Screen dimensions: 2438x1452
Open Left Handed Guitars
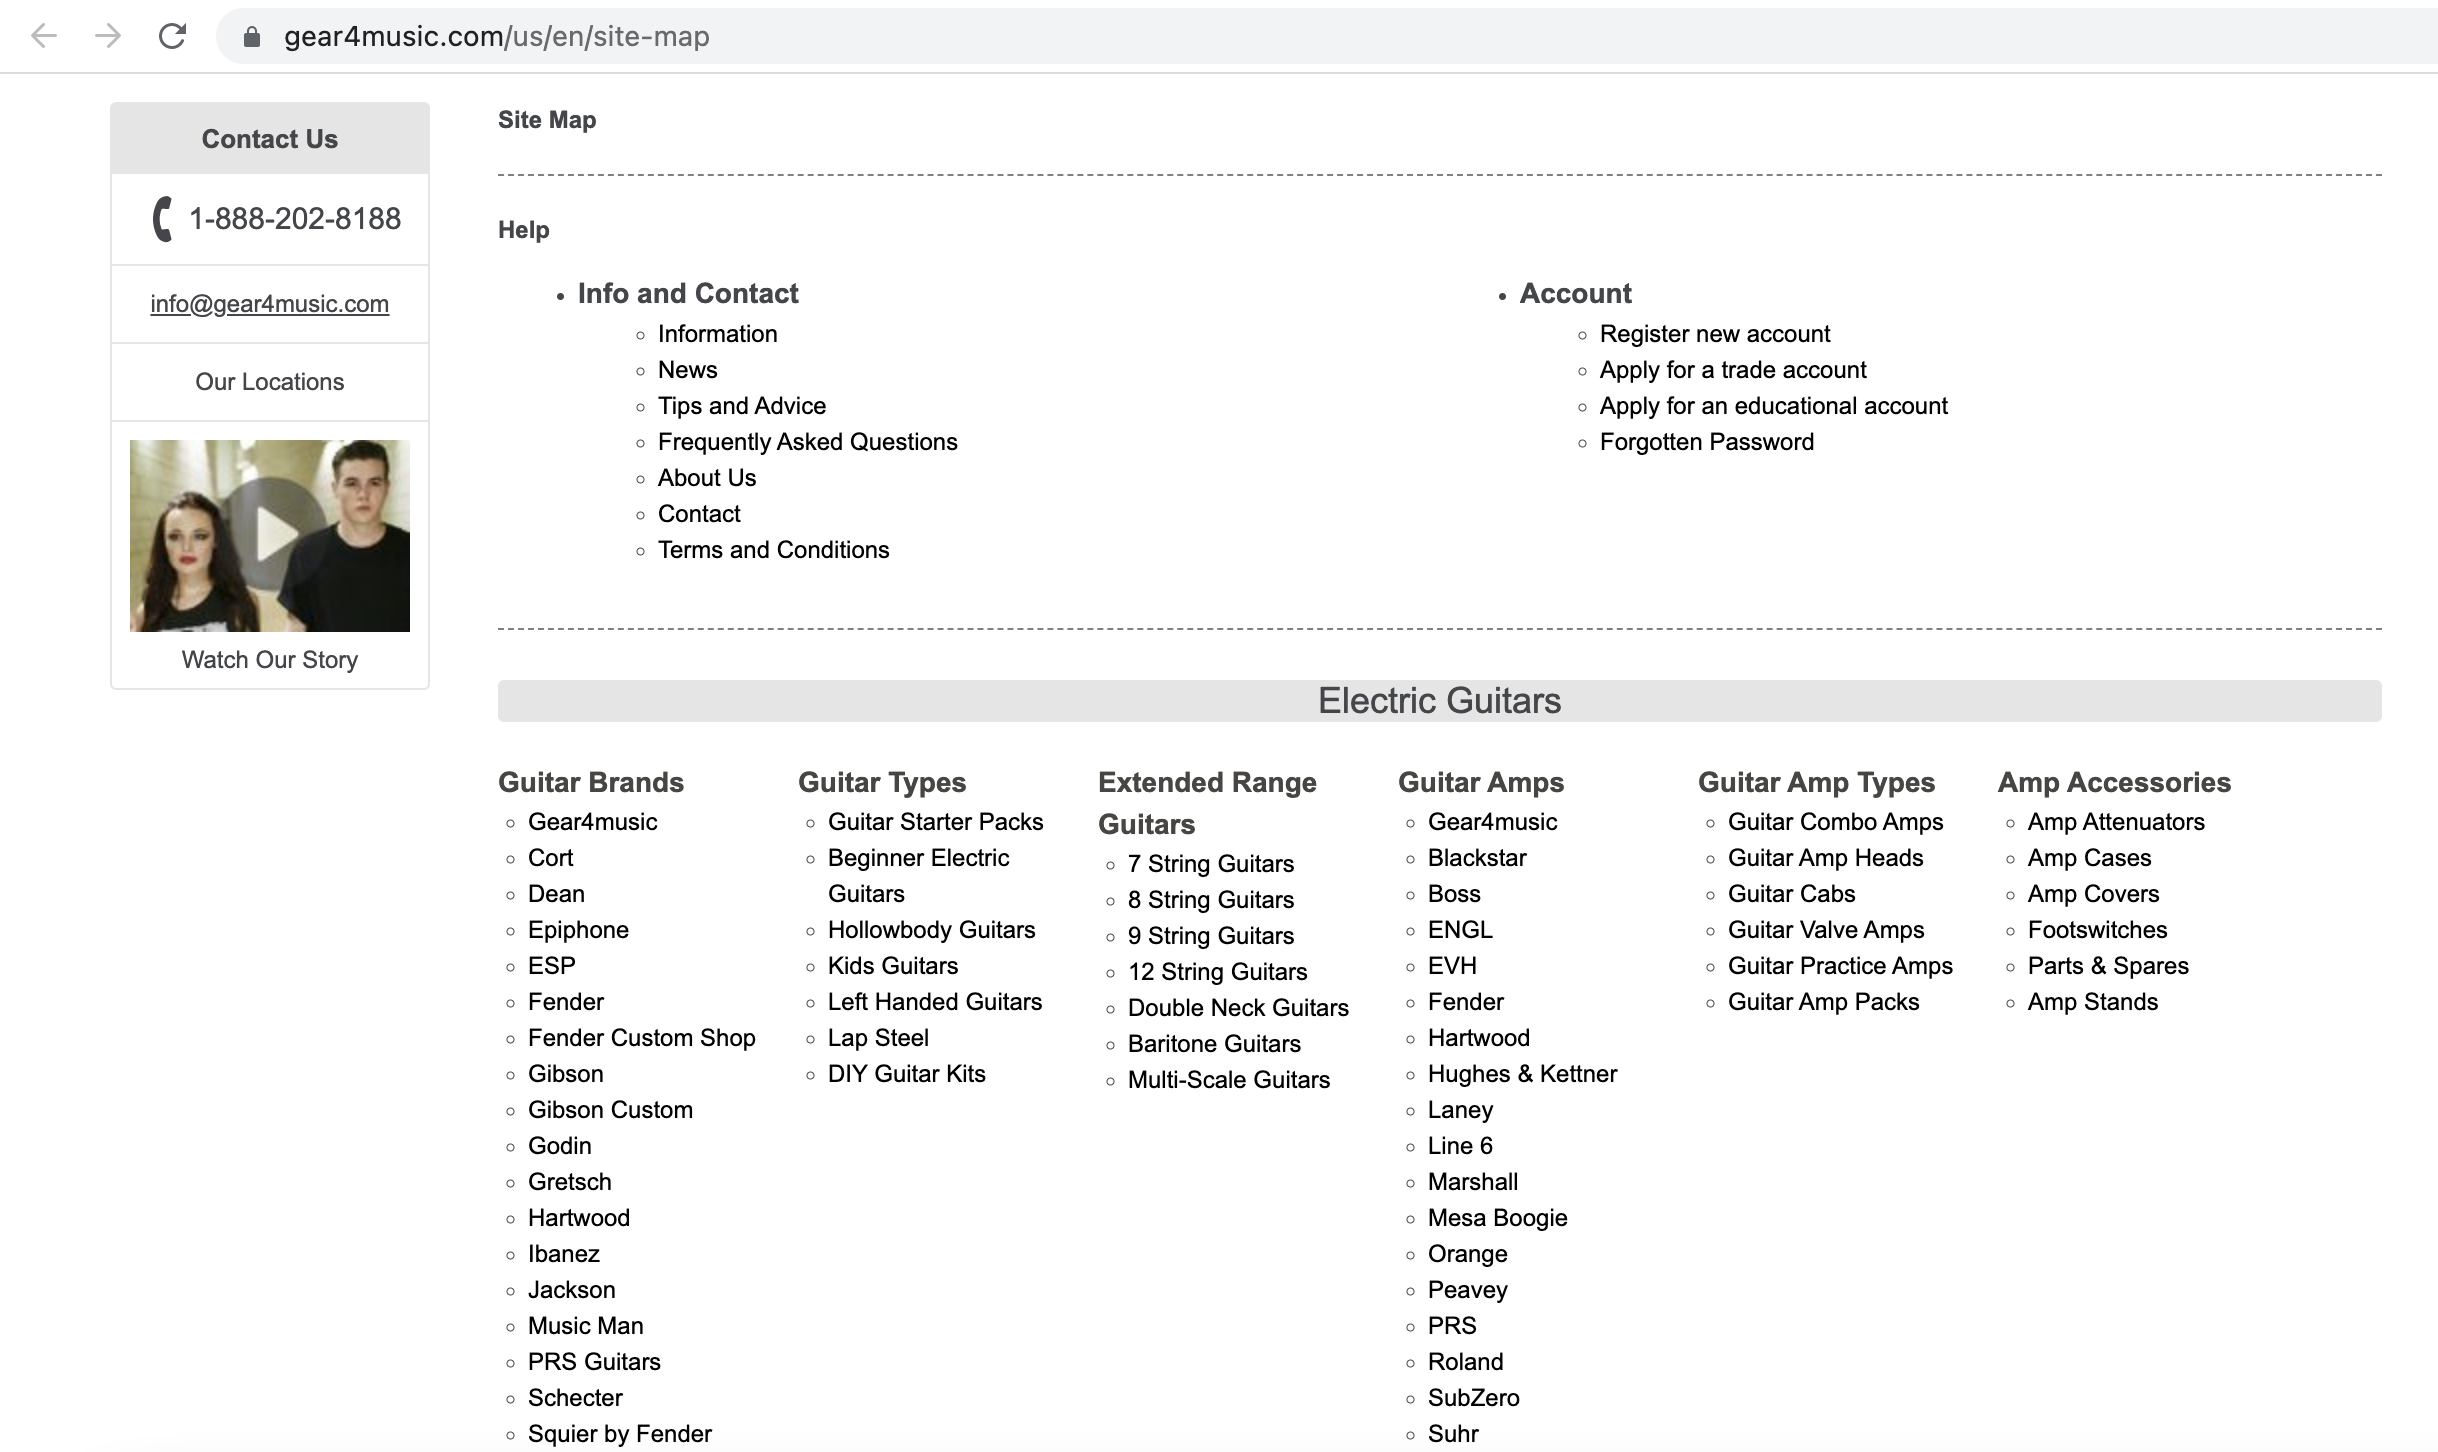pyautogui.click(x=934, y=1001)
